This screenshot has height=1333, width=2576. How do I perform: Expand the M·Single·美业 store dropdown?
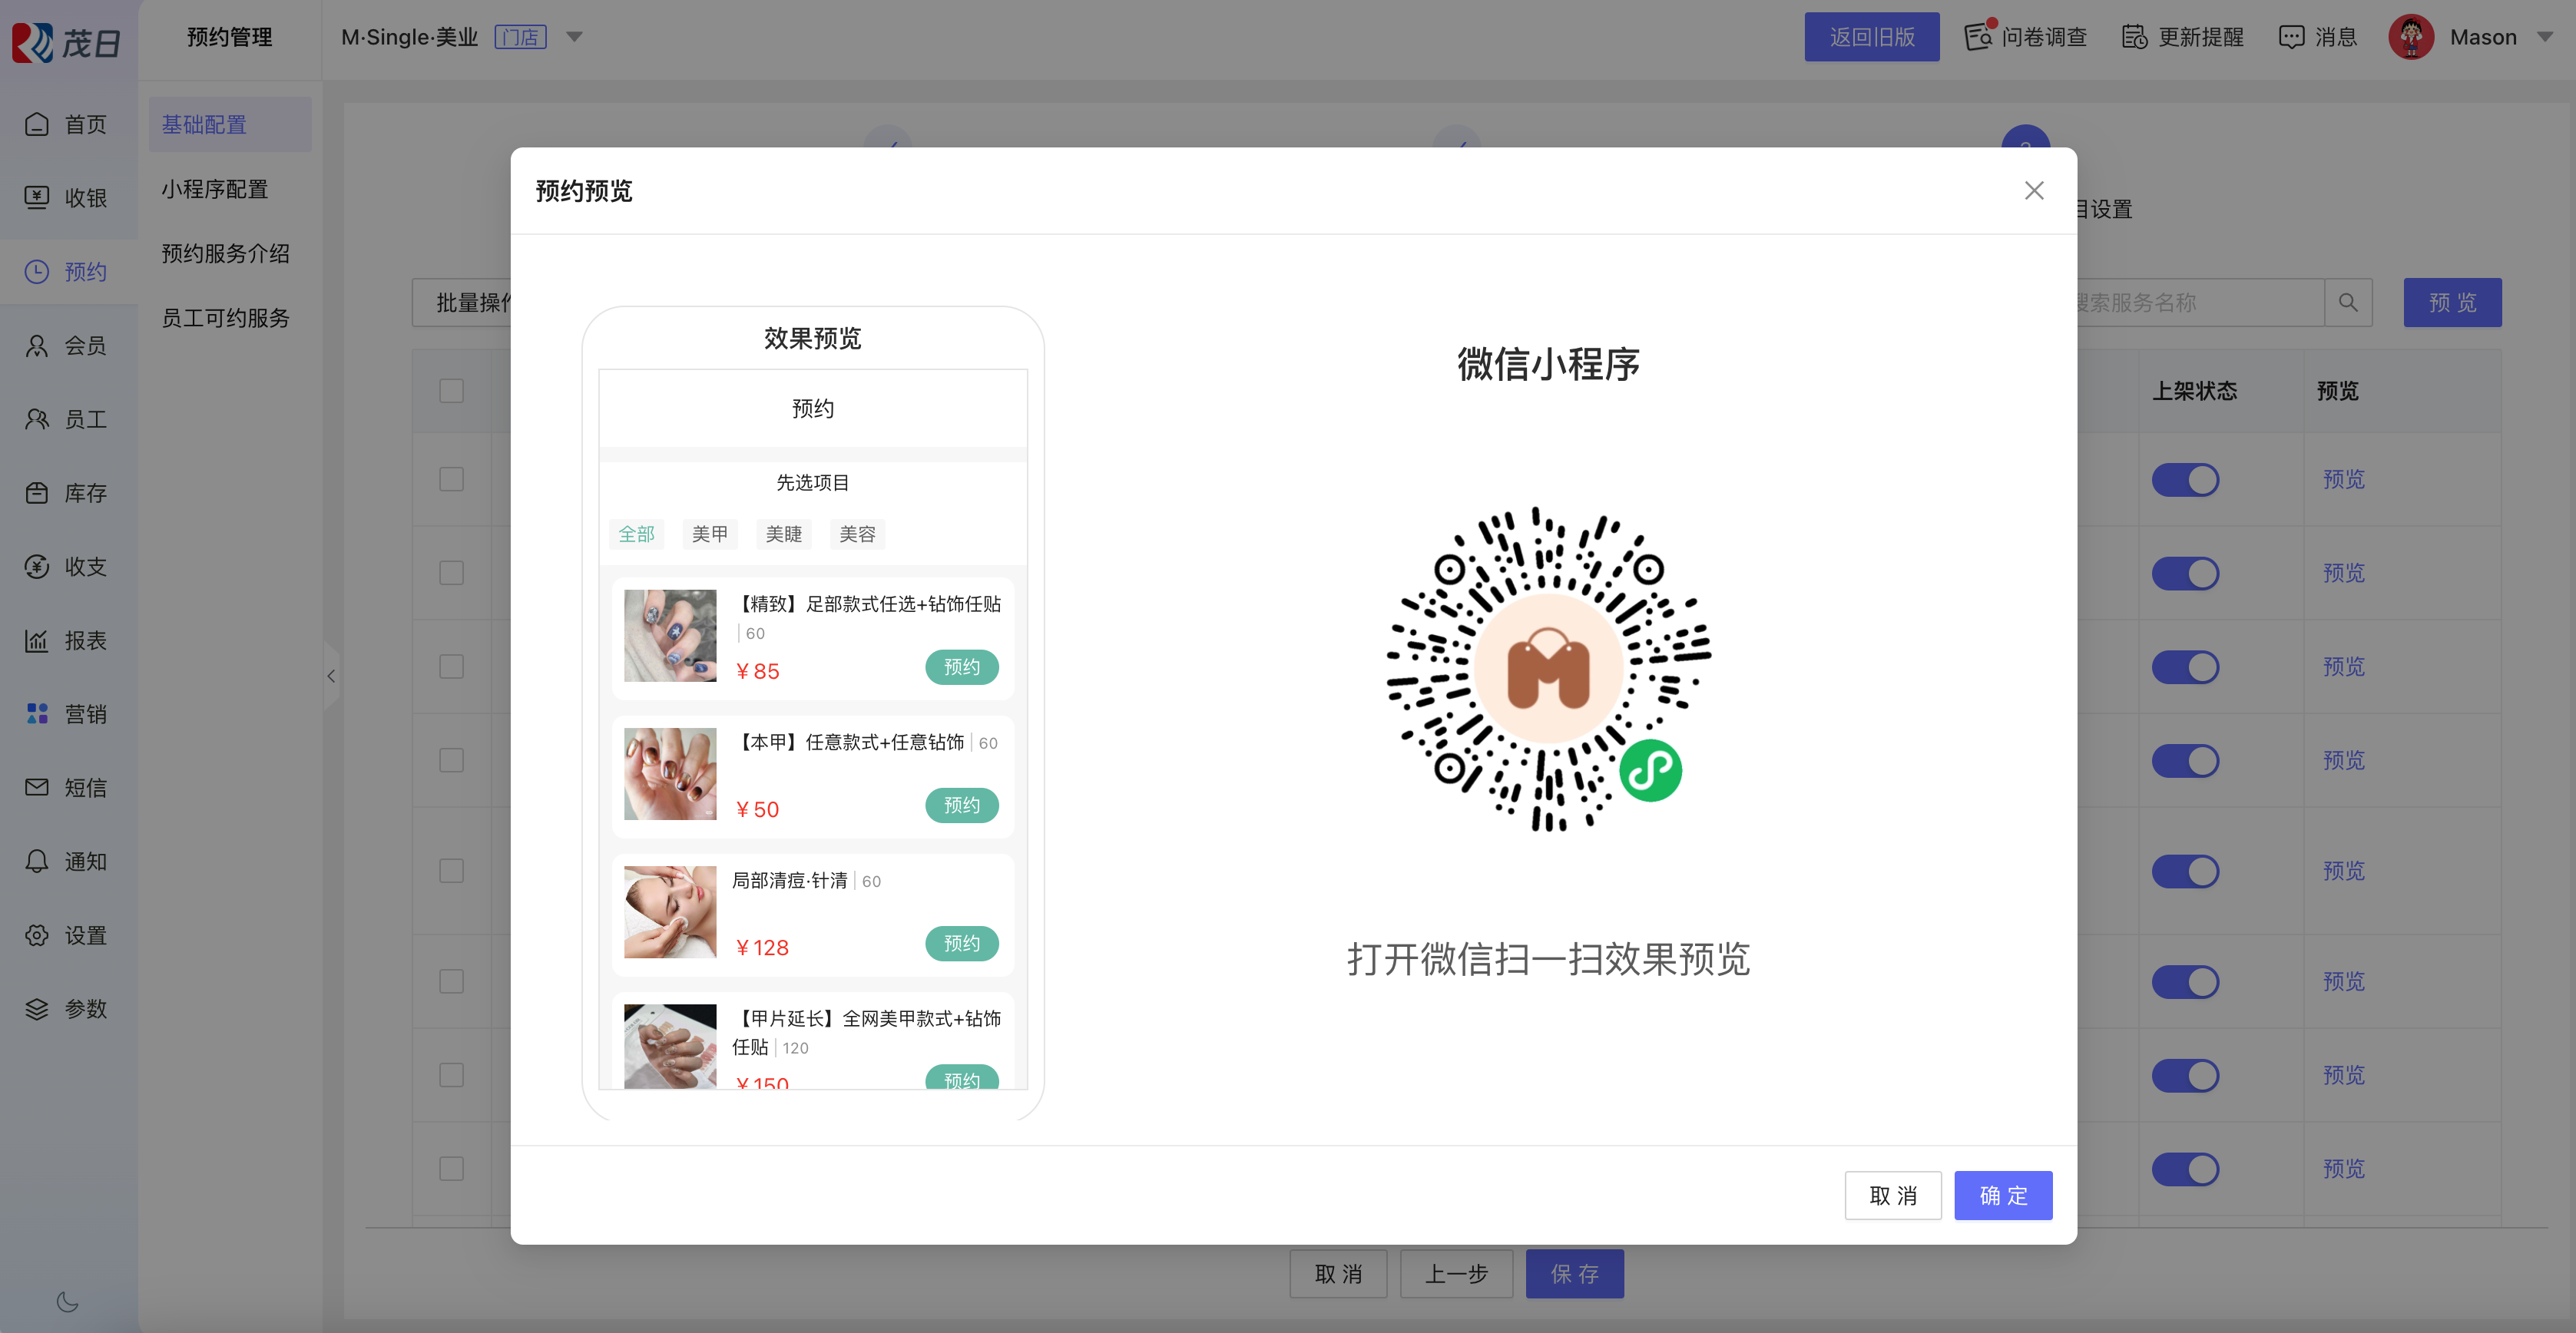[x=574, y=37]
